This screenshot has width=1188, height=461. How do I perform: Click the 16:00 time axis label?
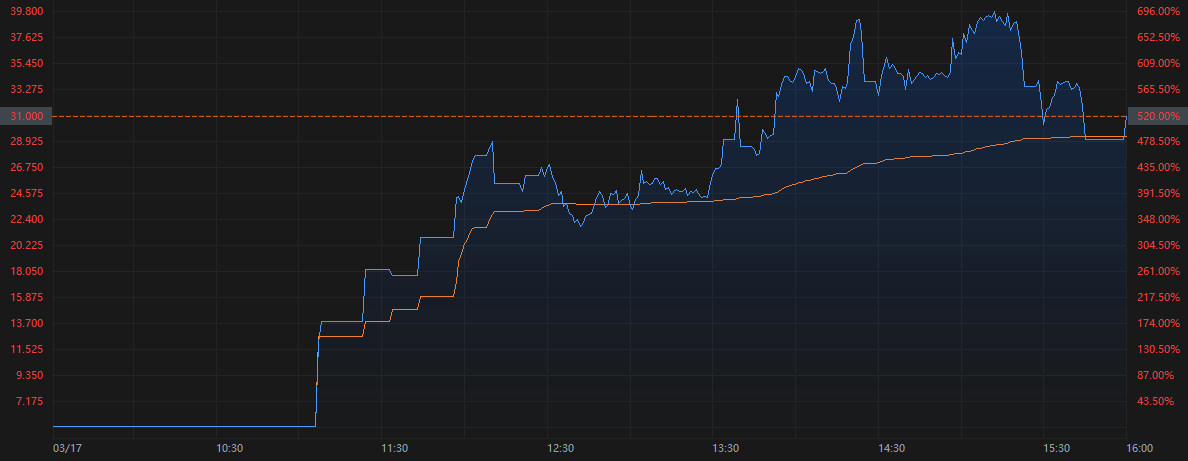(x=1140, y=448)
